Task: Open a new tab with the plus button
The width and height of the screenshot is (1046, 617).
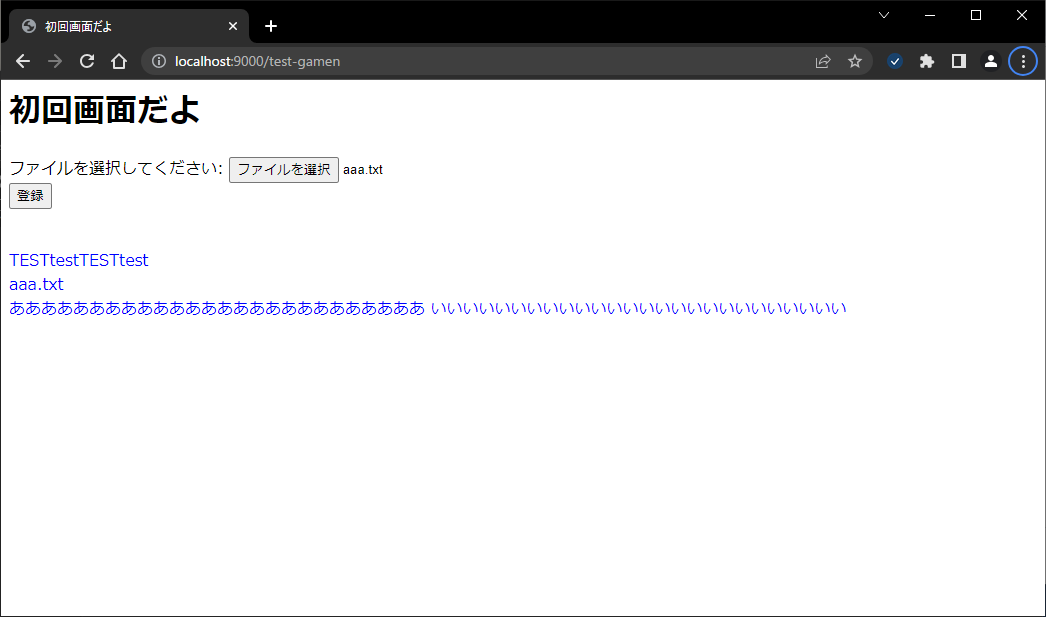Action: coord(271,26)
